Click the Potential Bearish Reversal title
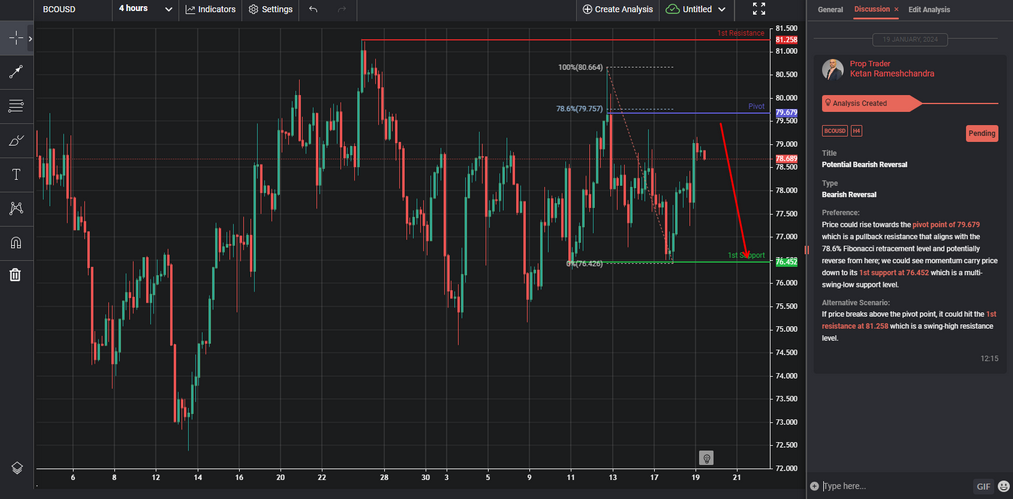Image resolution: width=1013 pixels, height=499 pixels. coord(864,164)
